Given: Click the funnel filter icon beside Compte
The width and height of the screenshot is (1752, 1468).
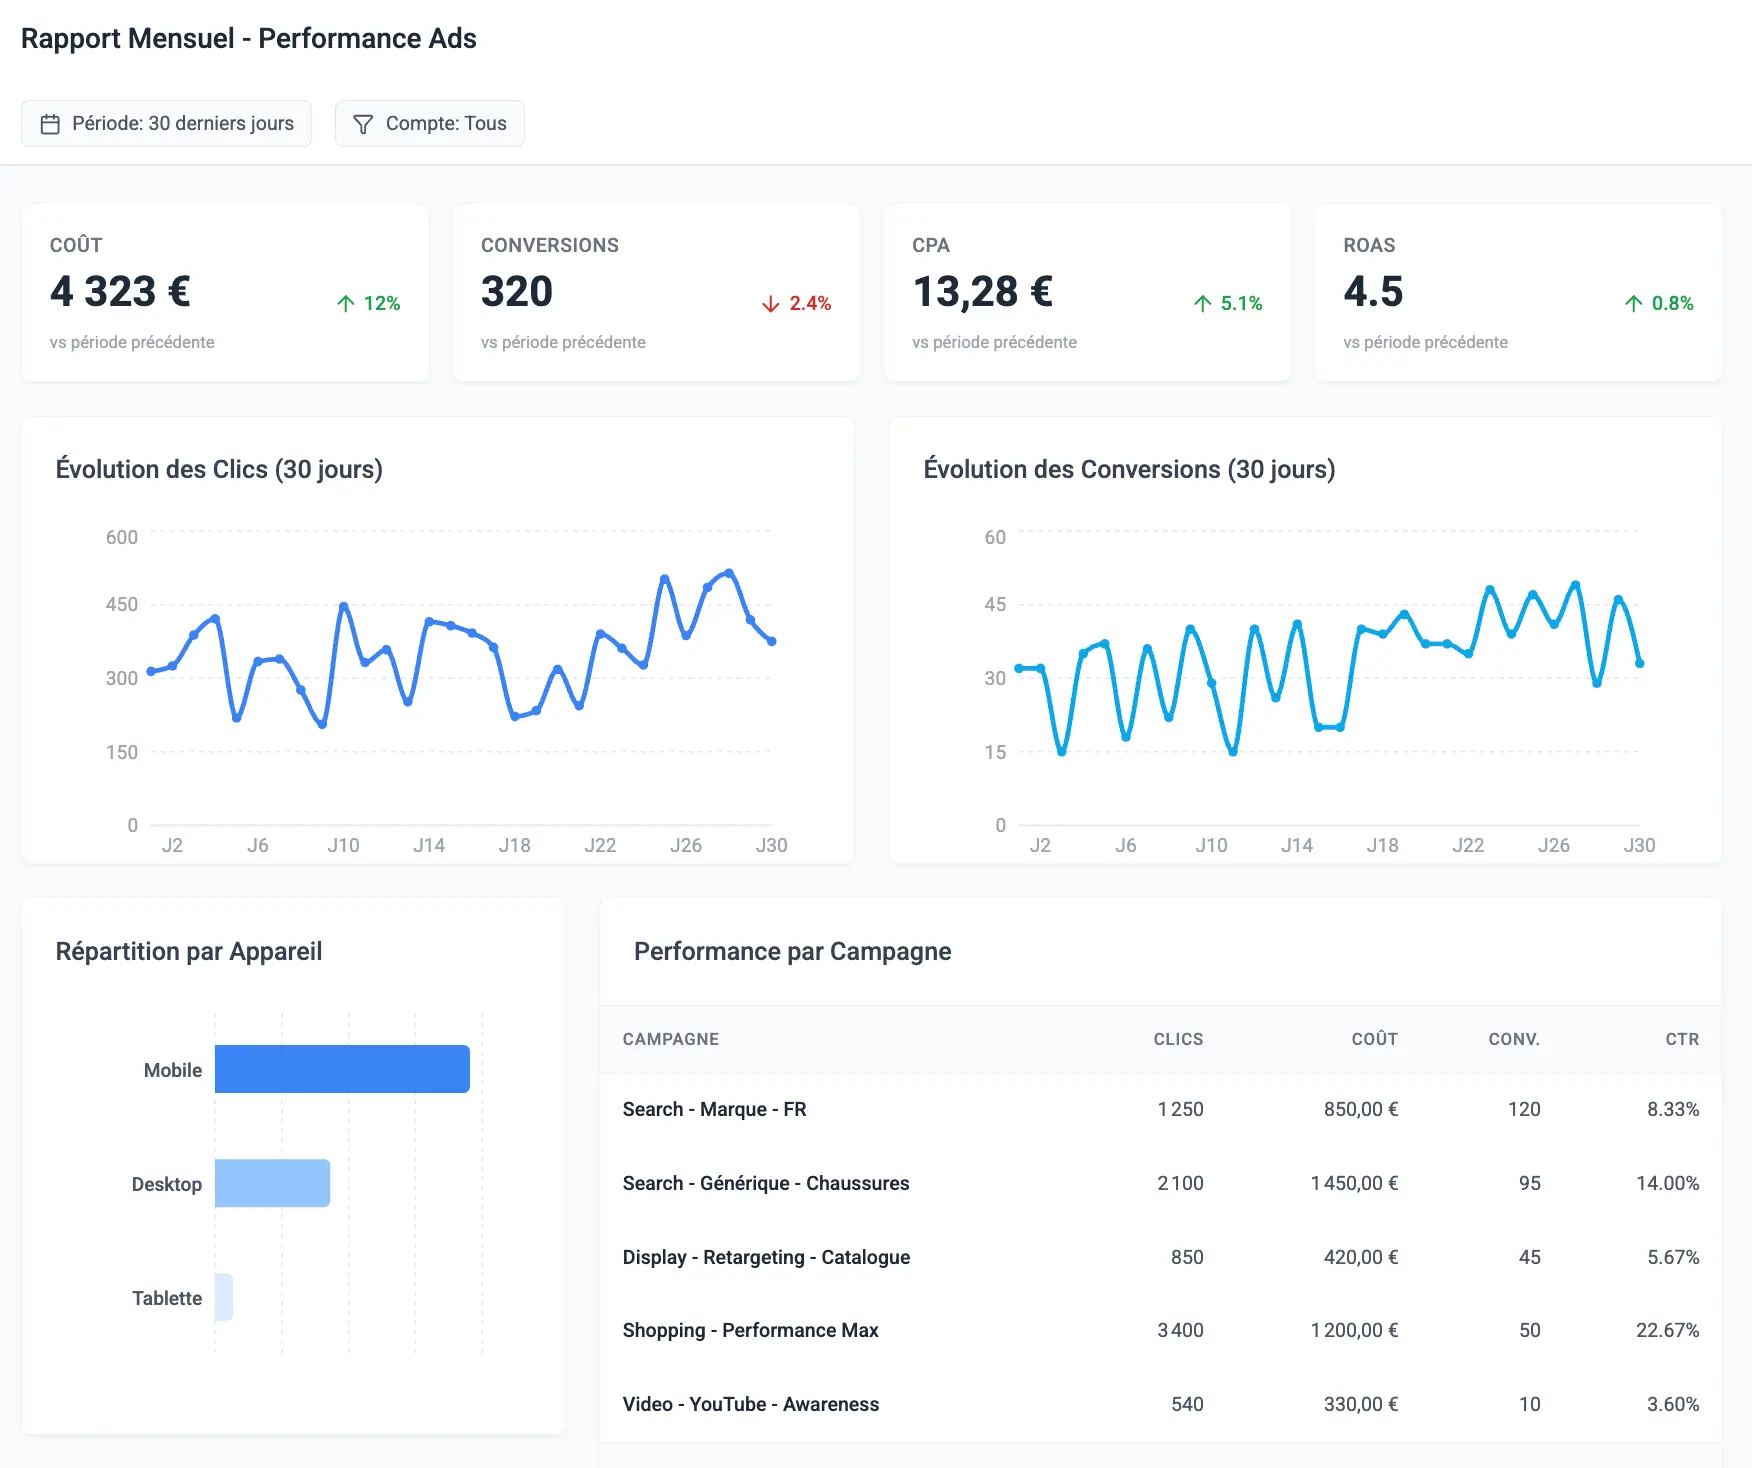Looking at the screenshot, I should click(363, 124).
